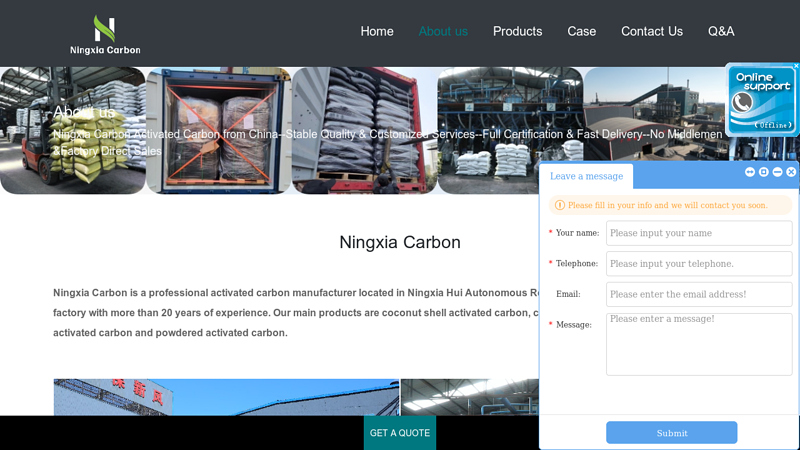This screenshot has height=450, width=800.
Task: Select About us in the navigation
Action: click(x=443, y=32)
